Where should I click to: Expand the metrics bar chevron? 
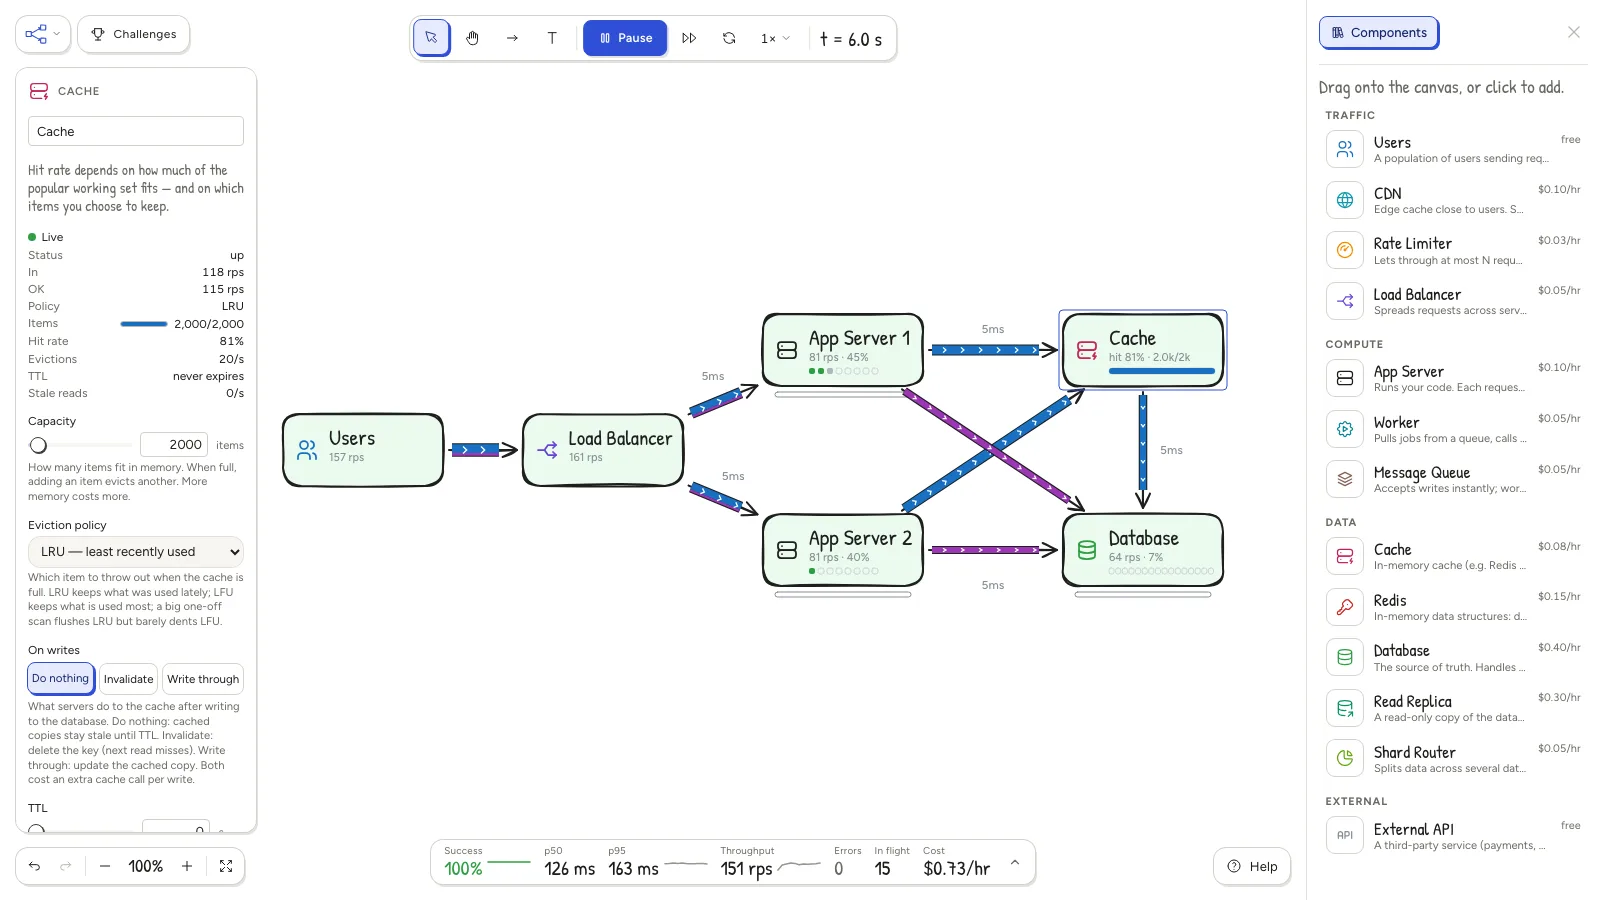[x=1015, y=862]
